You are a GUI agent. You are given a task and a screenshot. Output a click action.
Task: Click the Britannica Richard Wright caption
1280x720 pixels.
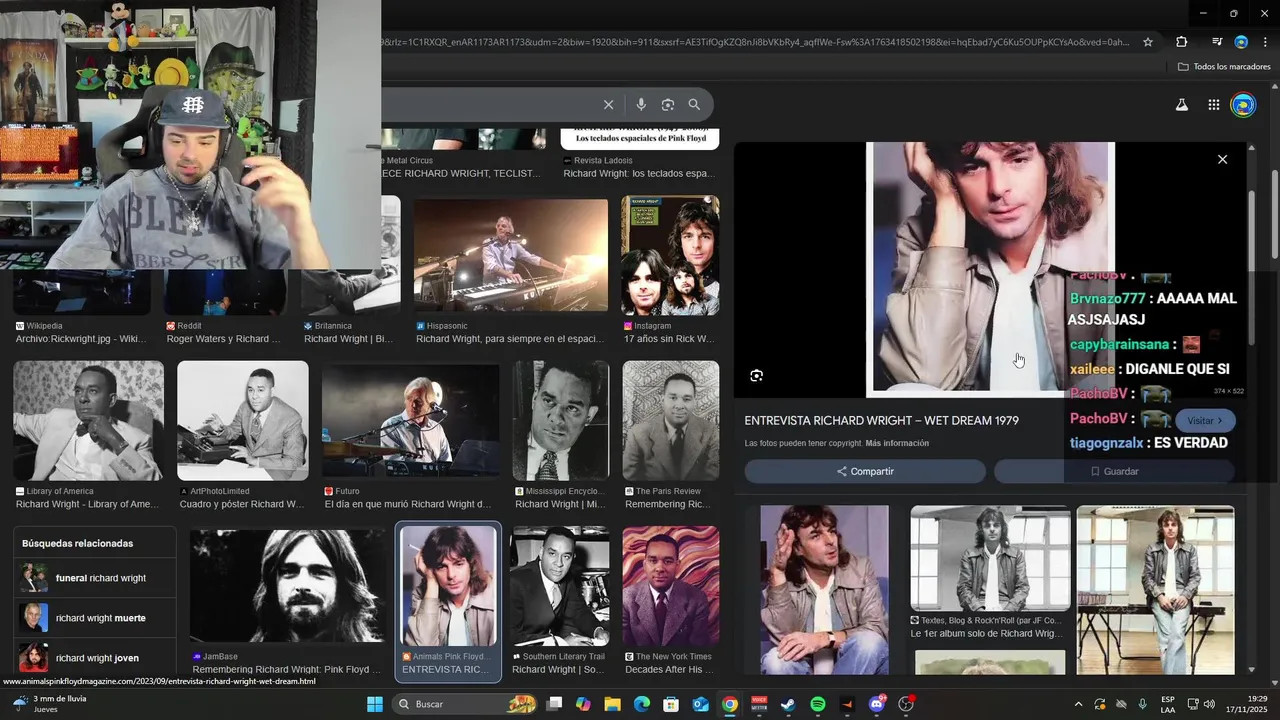347,339
